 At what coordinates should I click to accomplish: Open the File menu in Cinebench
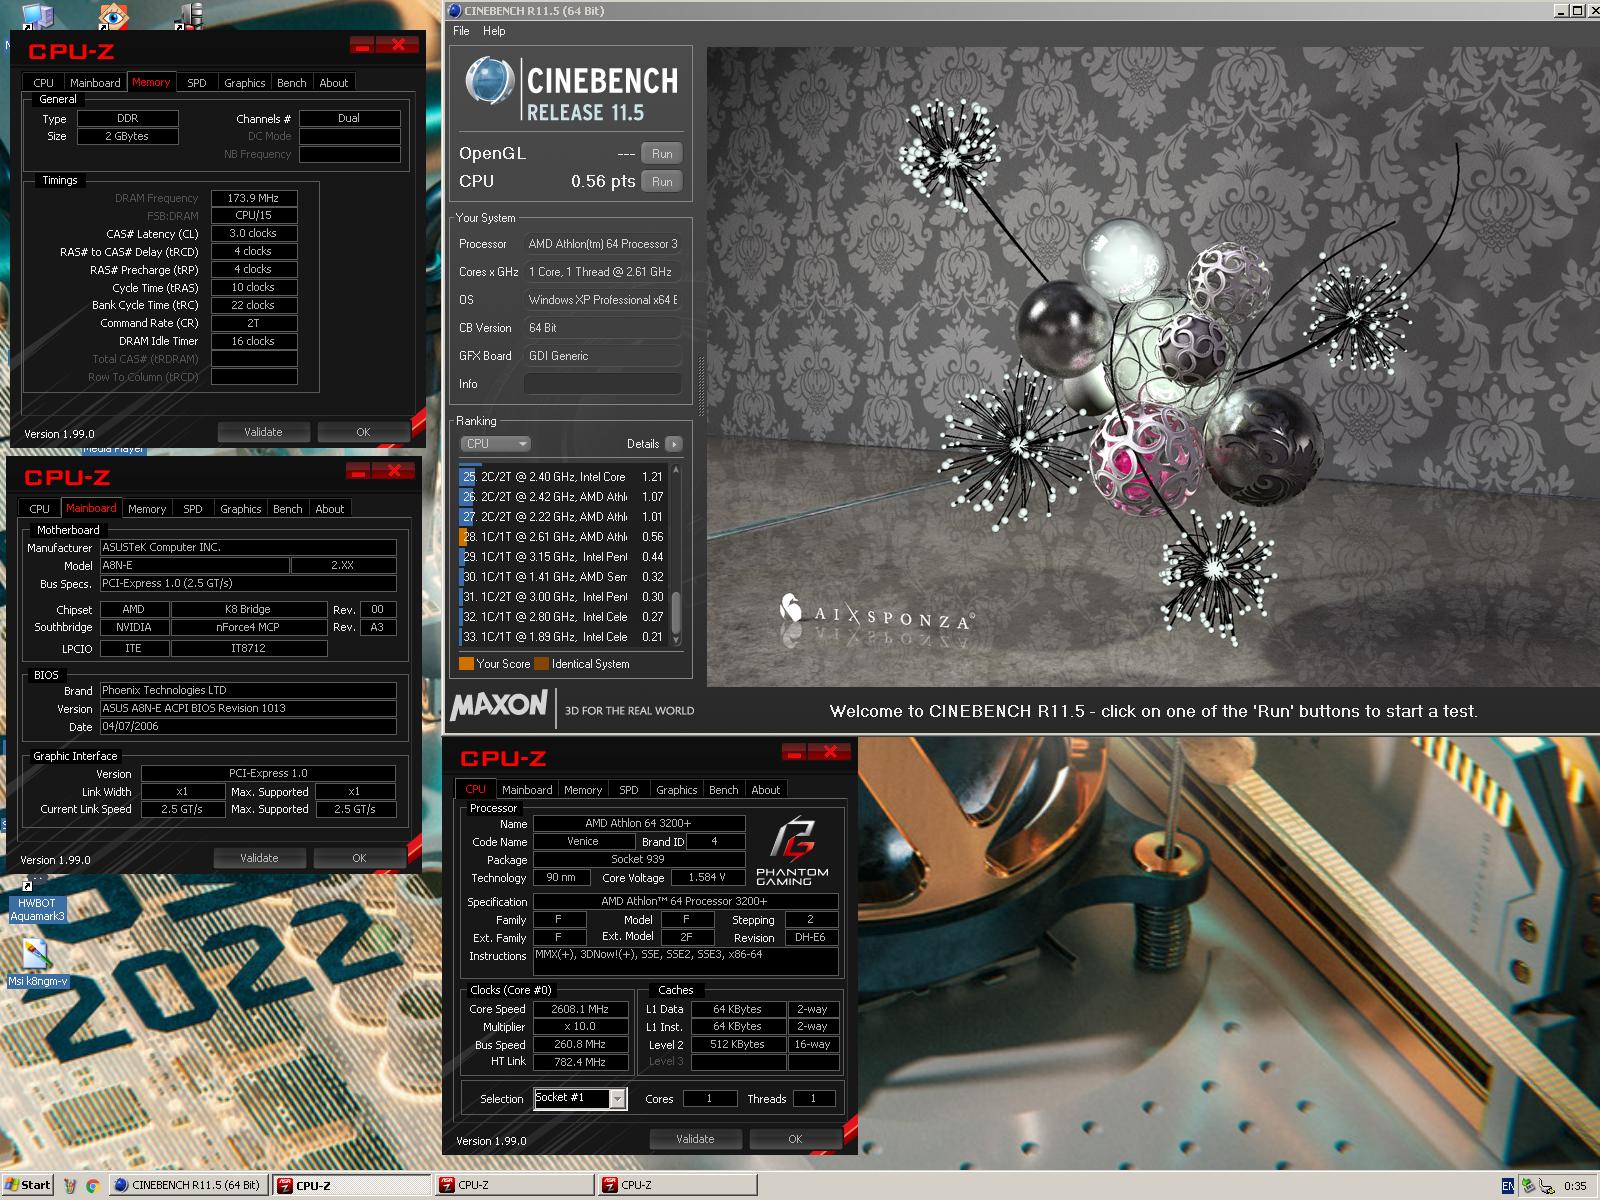coord(461,31)
